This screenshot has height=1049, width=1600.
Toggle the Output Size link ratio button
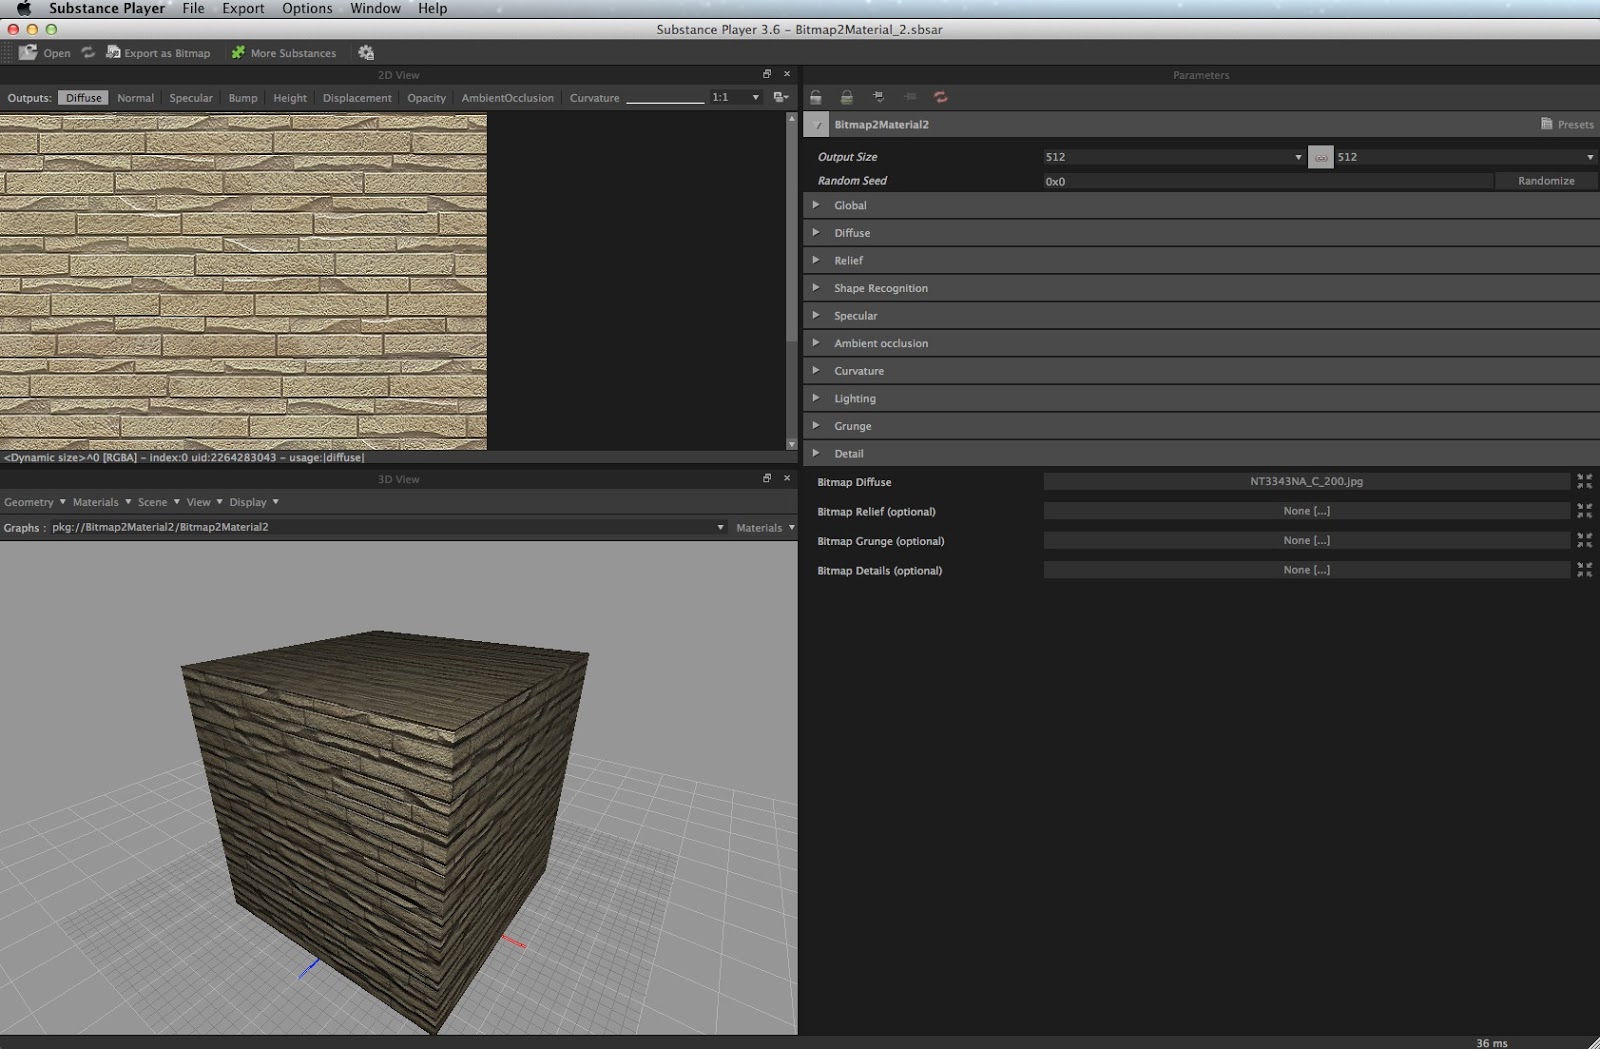pyautogui.click(x=1320, y=157)
